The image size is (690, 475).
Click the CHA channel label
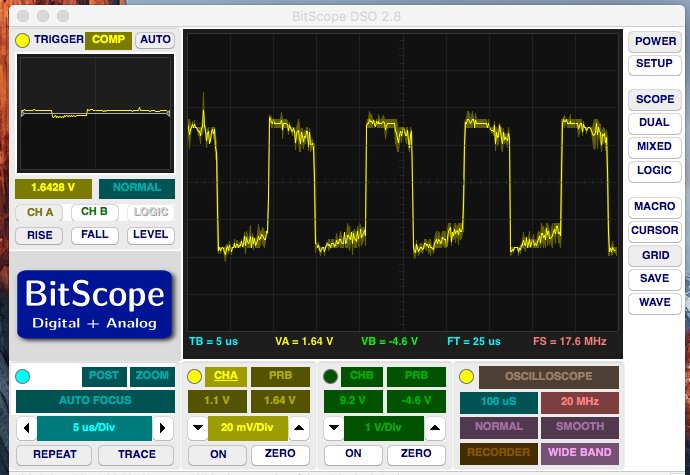click(226, 376)
